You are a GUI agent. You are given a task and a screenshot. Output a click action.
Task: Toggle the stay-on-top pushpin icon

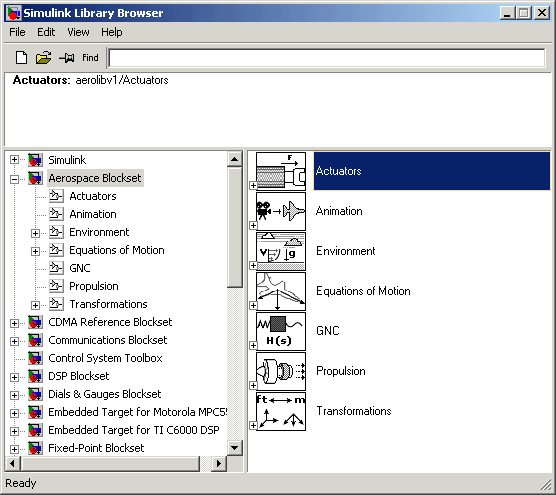[x=66, y=57]
